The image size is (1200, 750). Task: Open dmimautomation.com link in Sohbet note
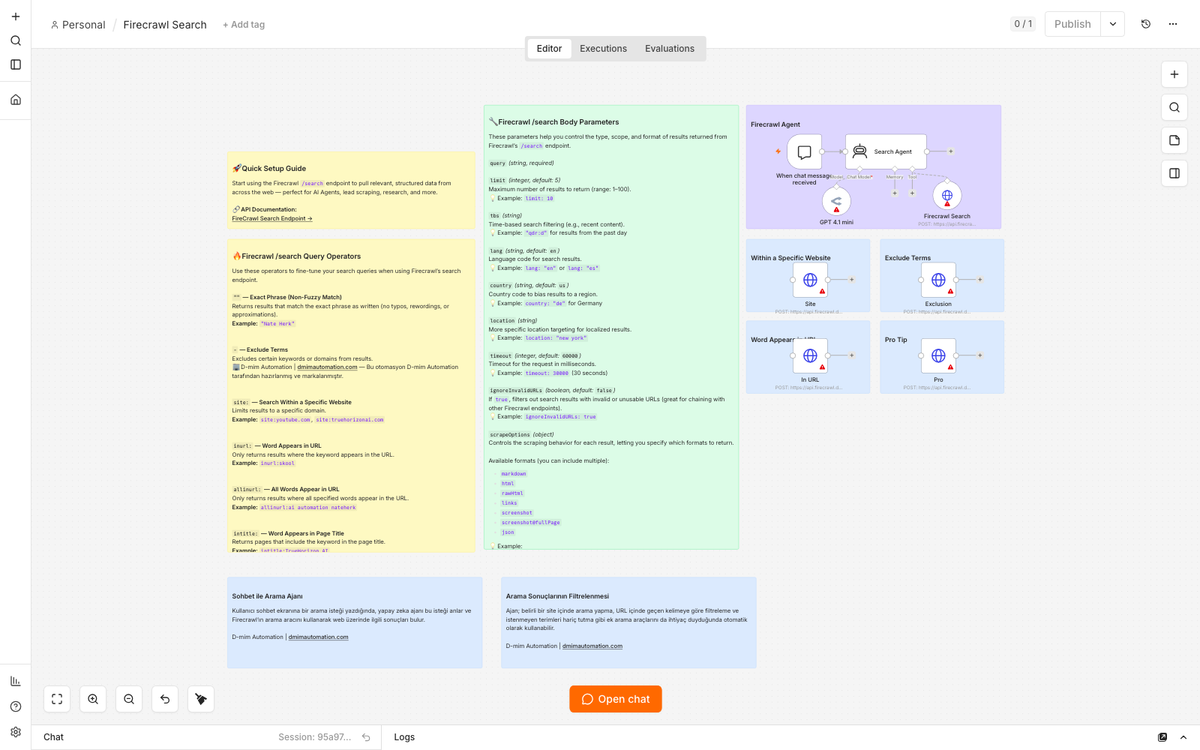pos(318,637)
